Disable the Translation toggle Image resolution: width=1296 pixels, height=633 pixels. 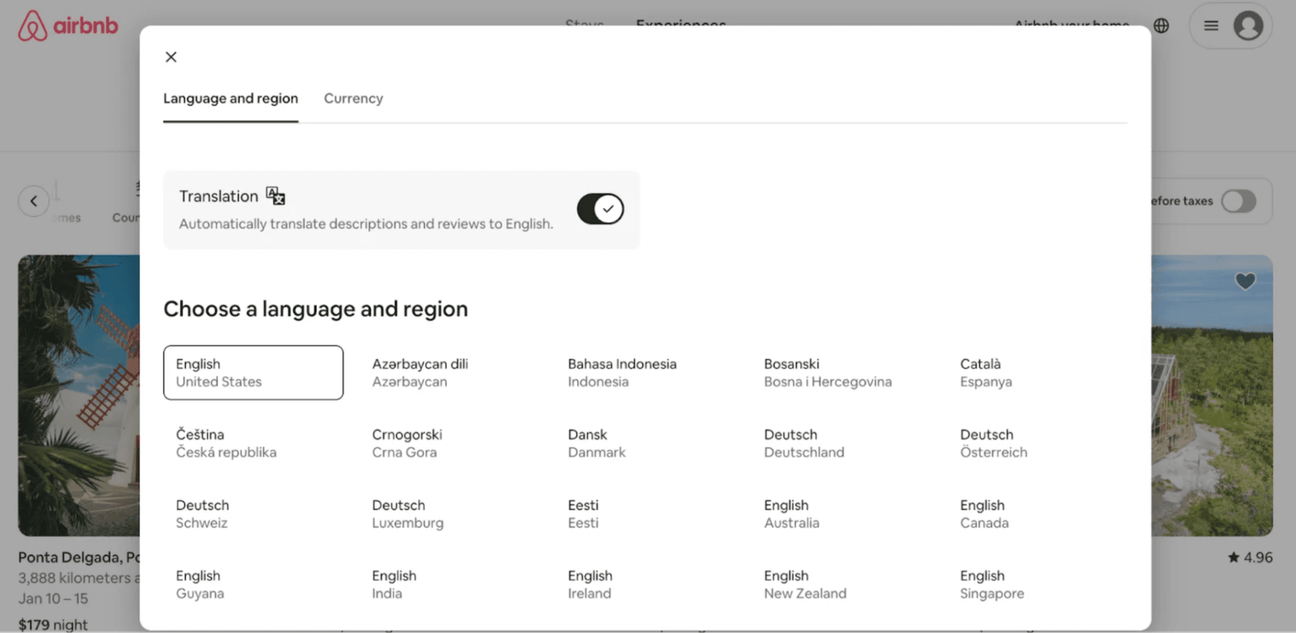(600, 209)
